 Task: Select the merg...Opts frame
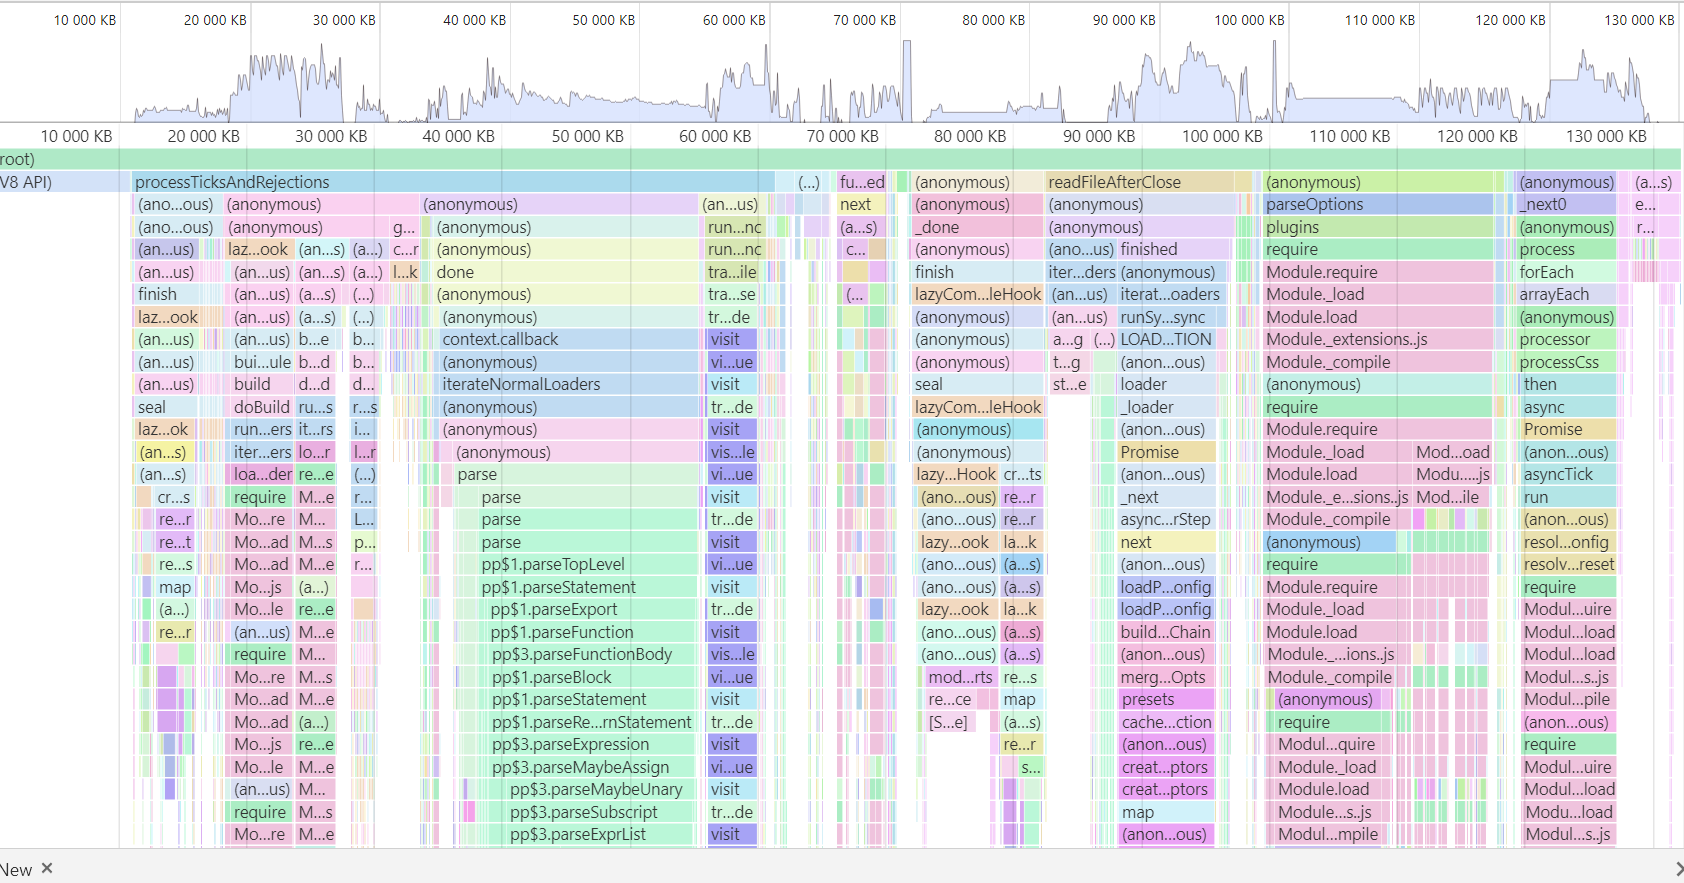pyautogui.click(x=1166, y=677)
